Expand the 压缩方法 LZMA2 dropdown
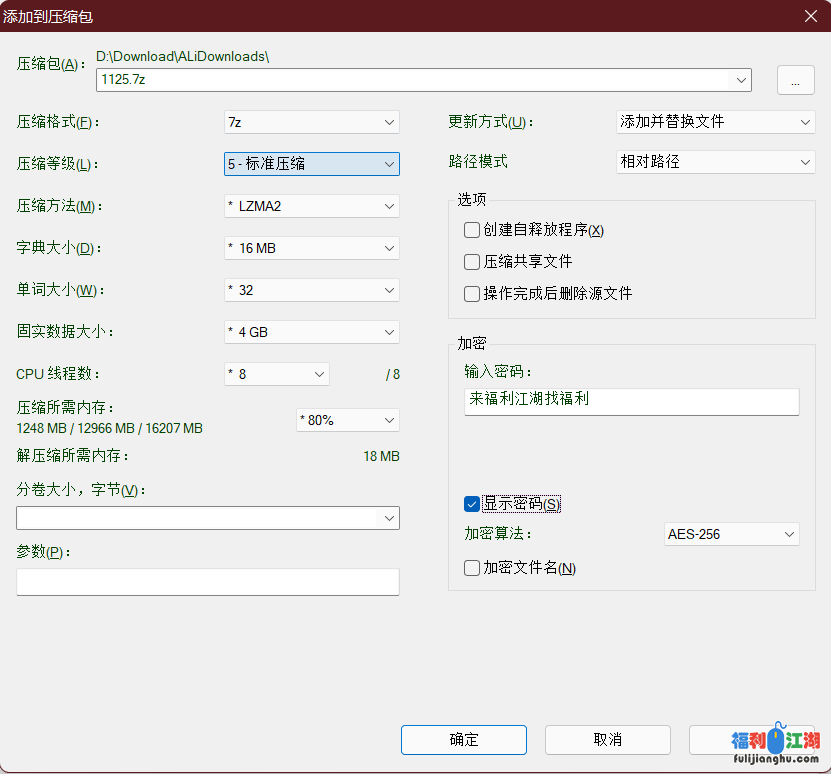The width and height of the screenshot is (831, 774). coord(312,206)
